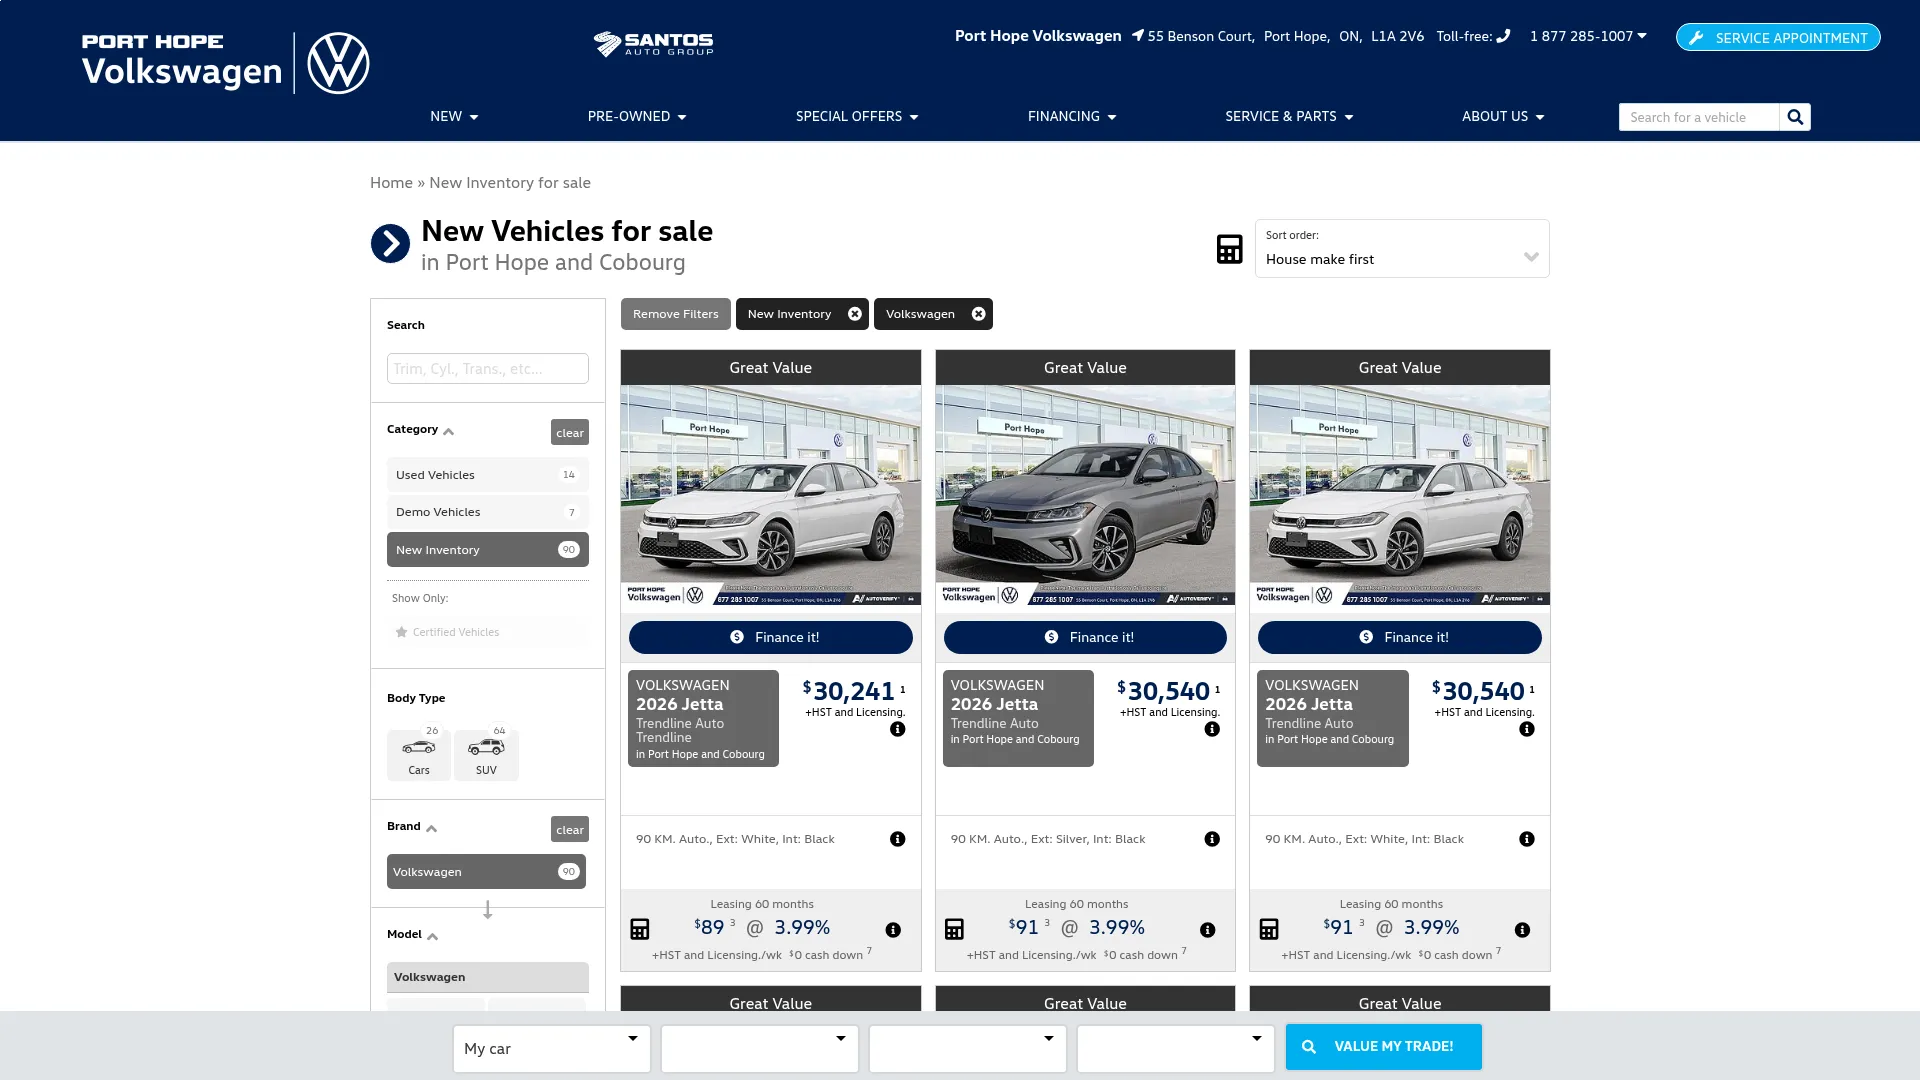Open the PRE-OWNED navigation menu
Viewport: 1920px width, 1080px height.
637,117
